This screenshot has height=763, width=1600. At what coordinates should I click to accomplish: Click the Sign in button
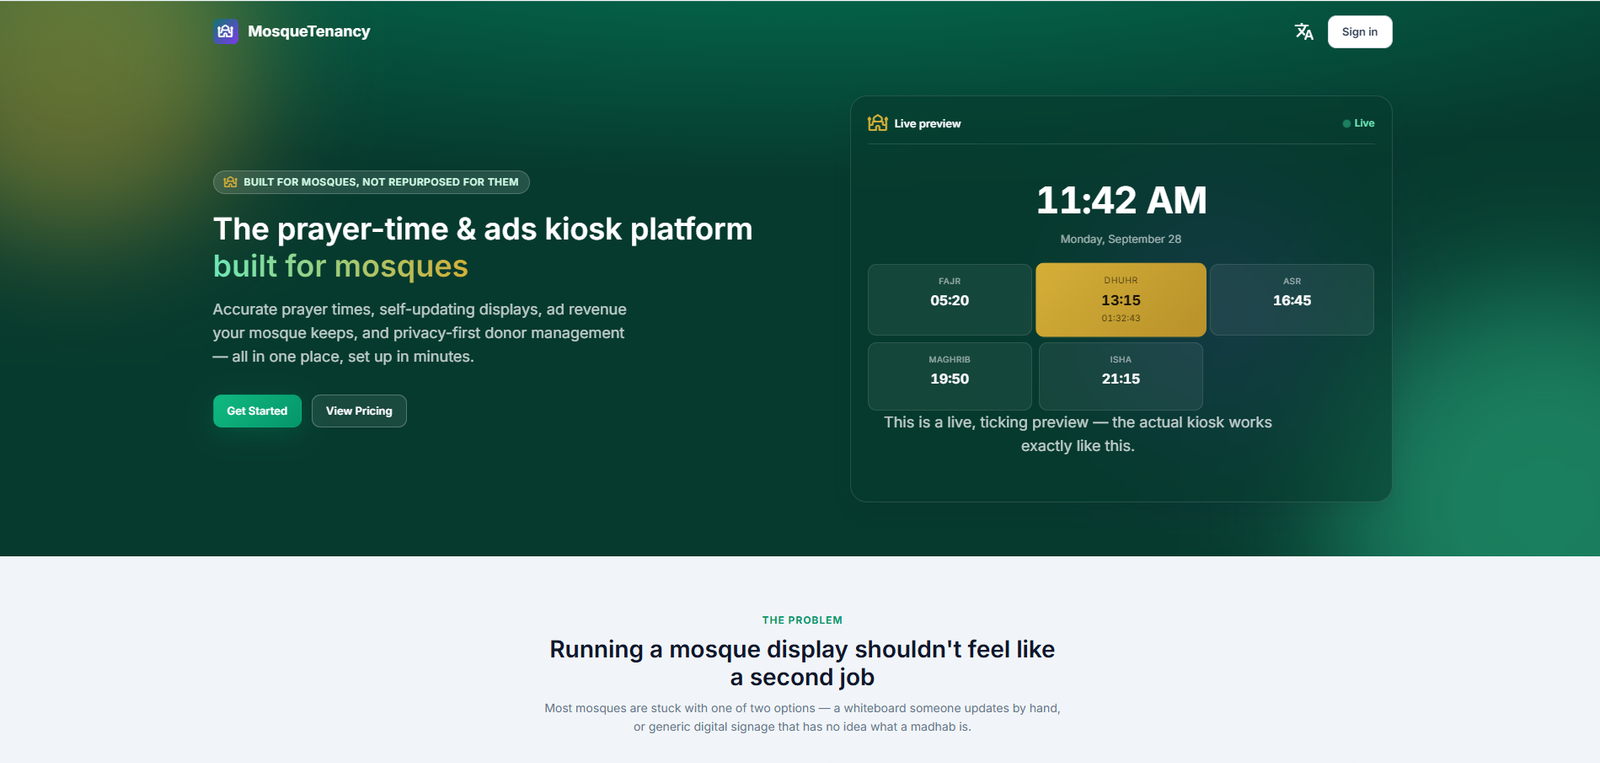(1359, 32)
